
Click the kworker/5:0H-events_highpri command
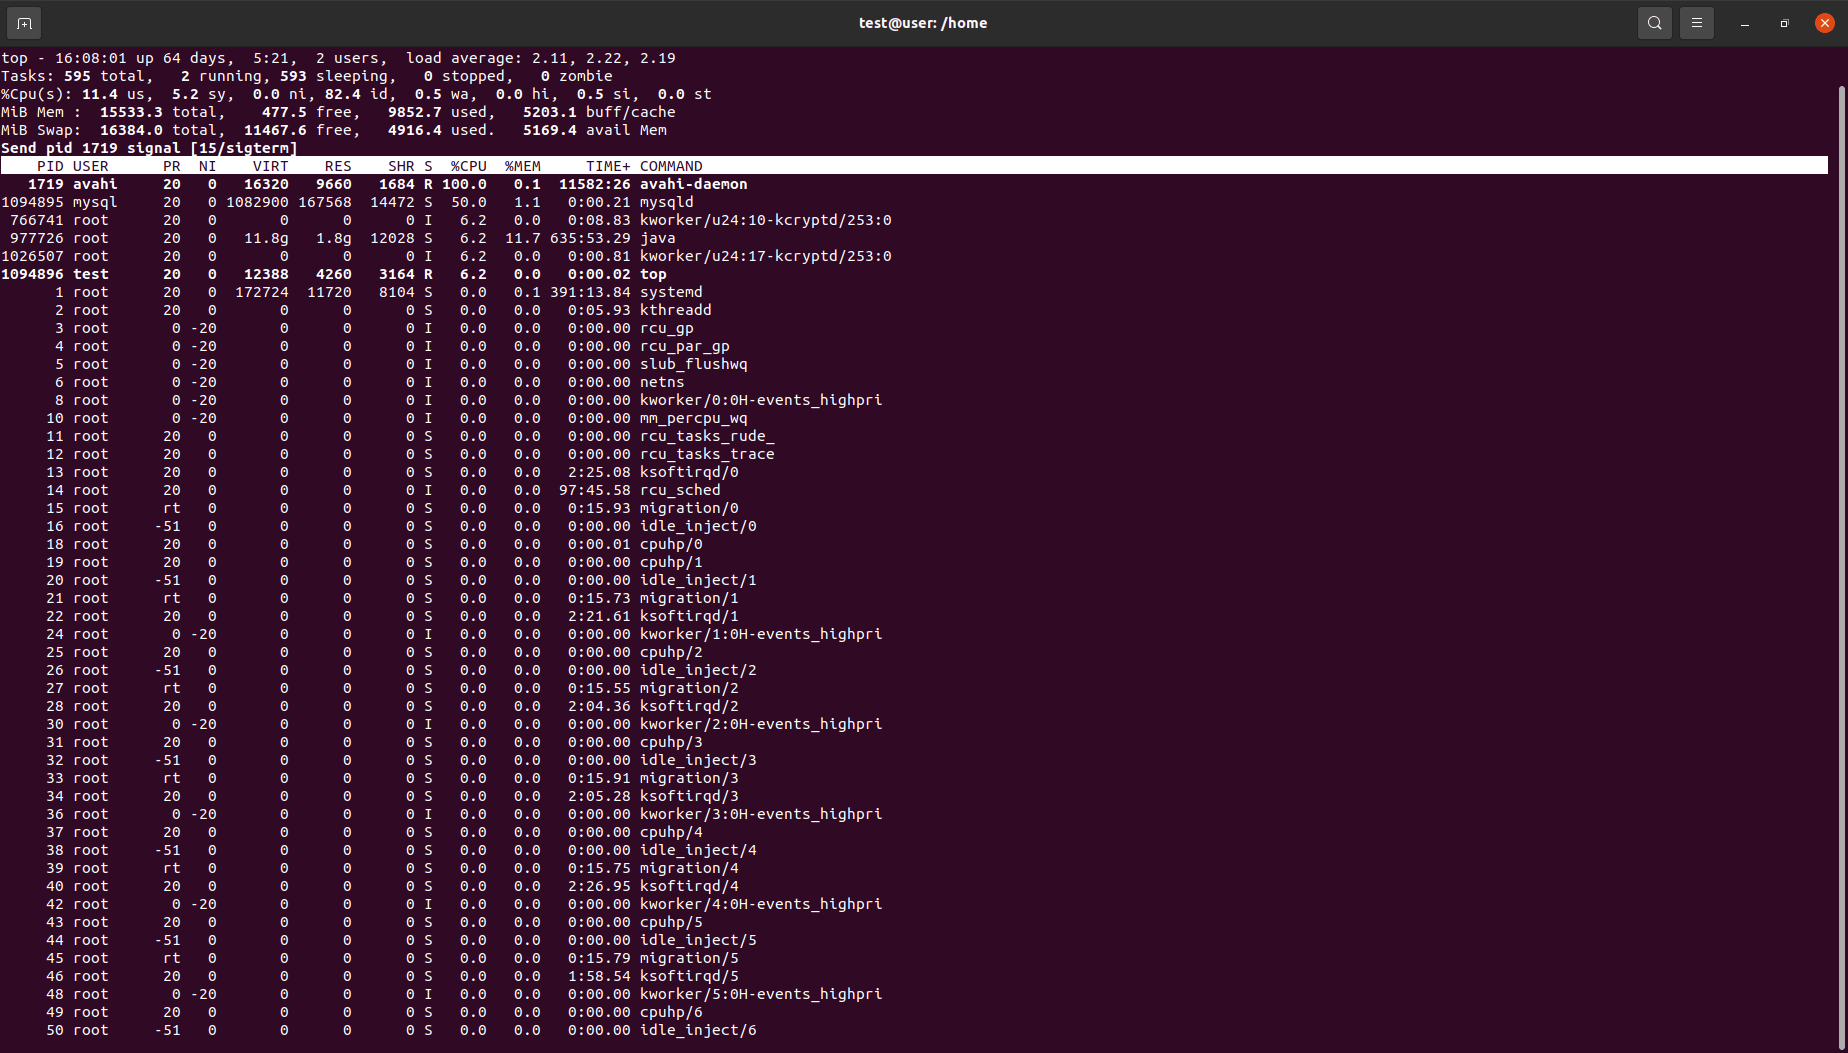point(761,994)
